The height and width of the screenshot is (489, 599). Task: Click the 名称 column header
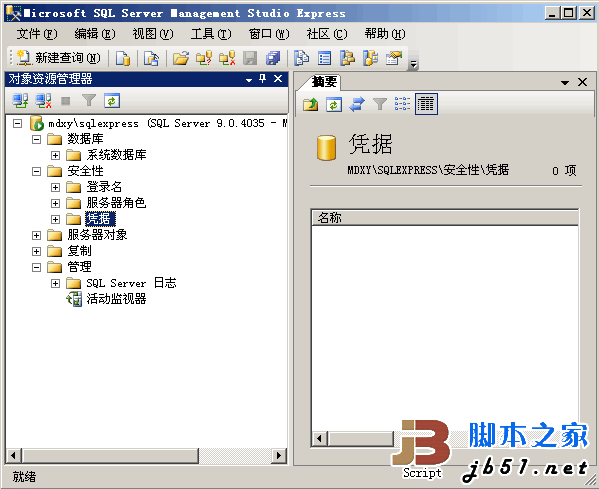(445, 218)
